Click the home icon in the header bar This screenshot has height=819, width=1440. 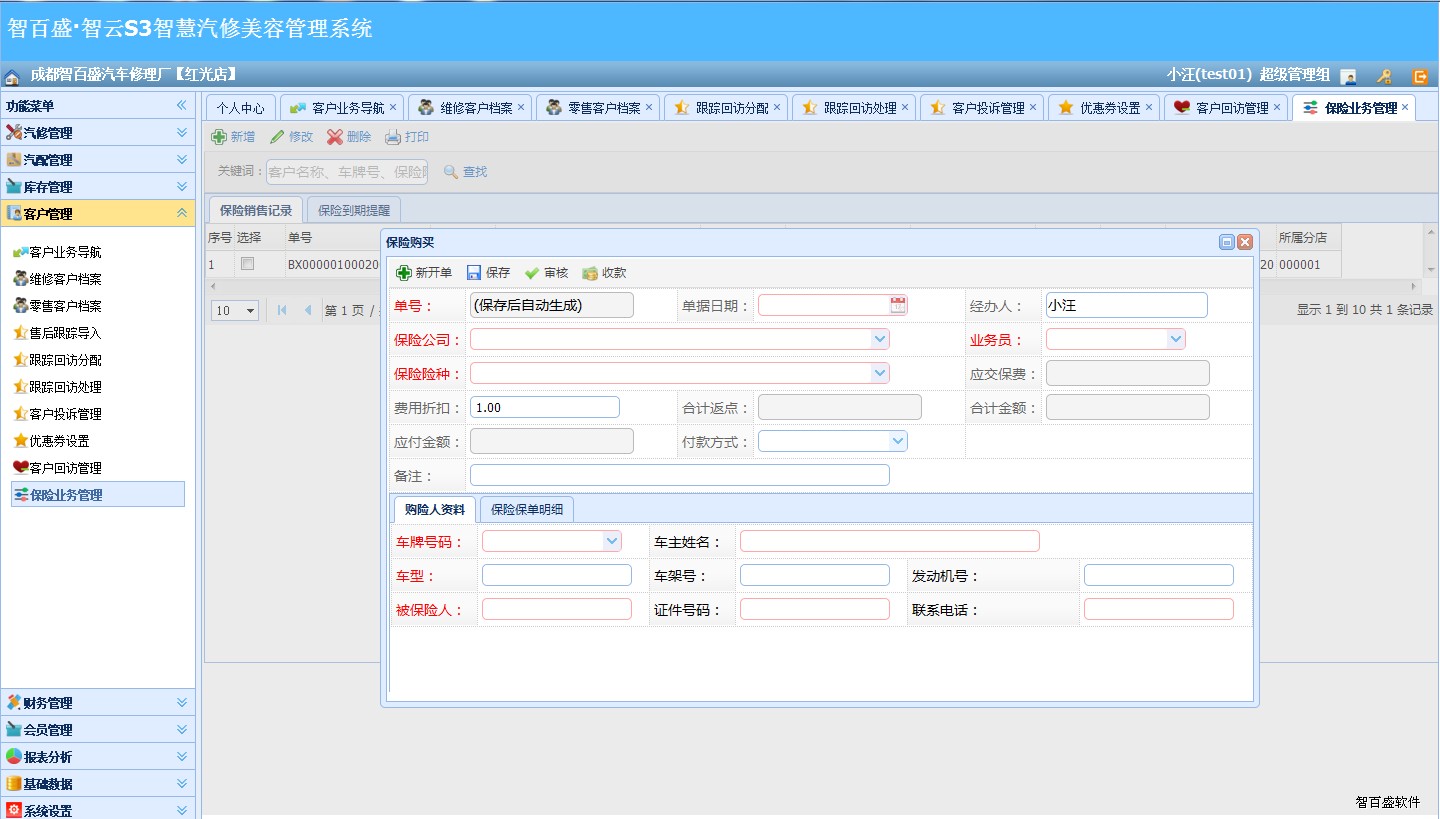click(12, 77)
